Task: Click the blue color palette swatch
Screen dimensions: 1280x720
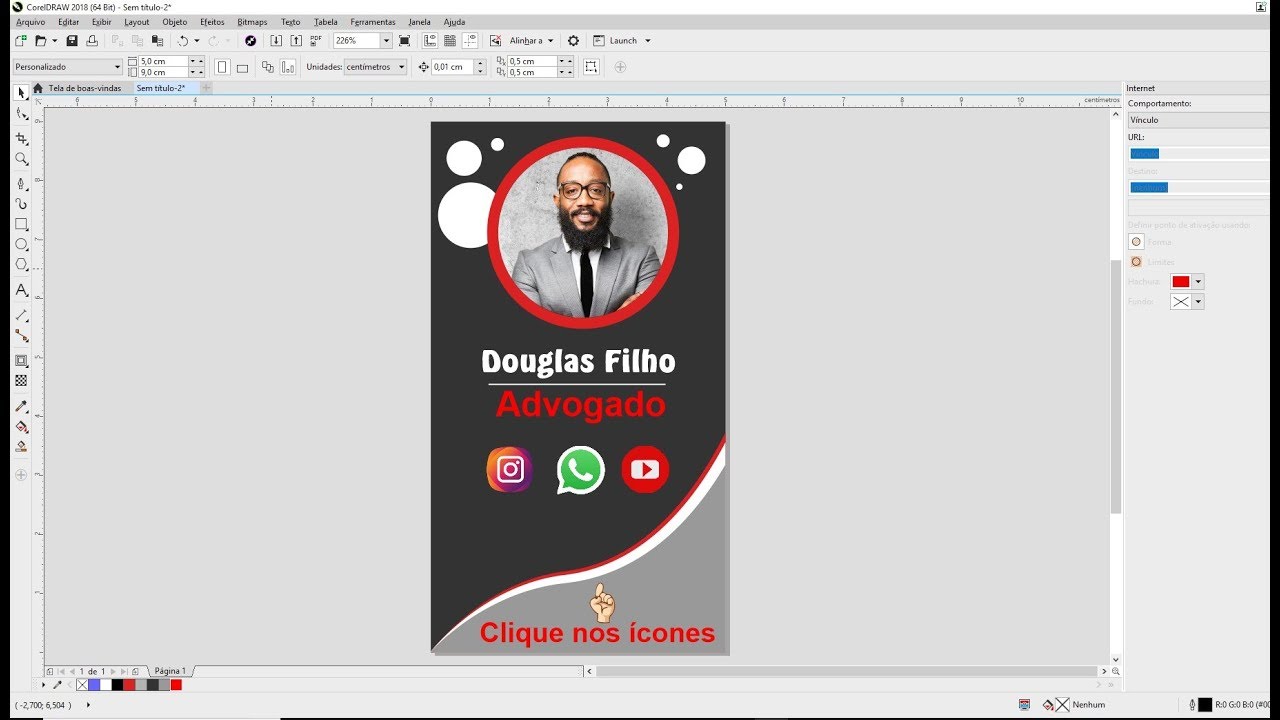Action: click(x=94, y=685)
